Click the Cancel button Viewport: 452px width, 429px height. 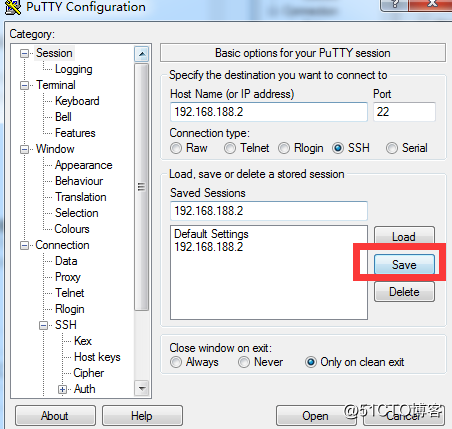[404, 416]
